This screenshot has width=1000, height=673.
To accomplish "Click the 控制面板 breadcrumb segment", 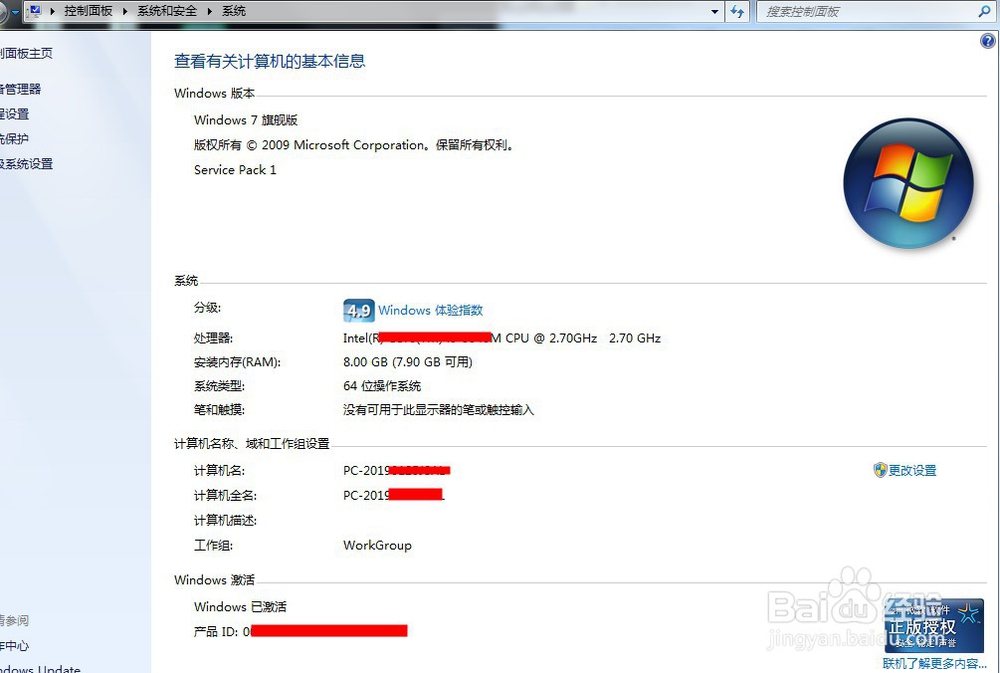I will (x=88, y=11).
